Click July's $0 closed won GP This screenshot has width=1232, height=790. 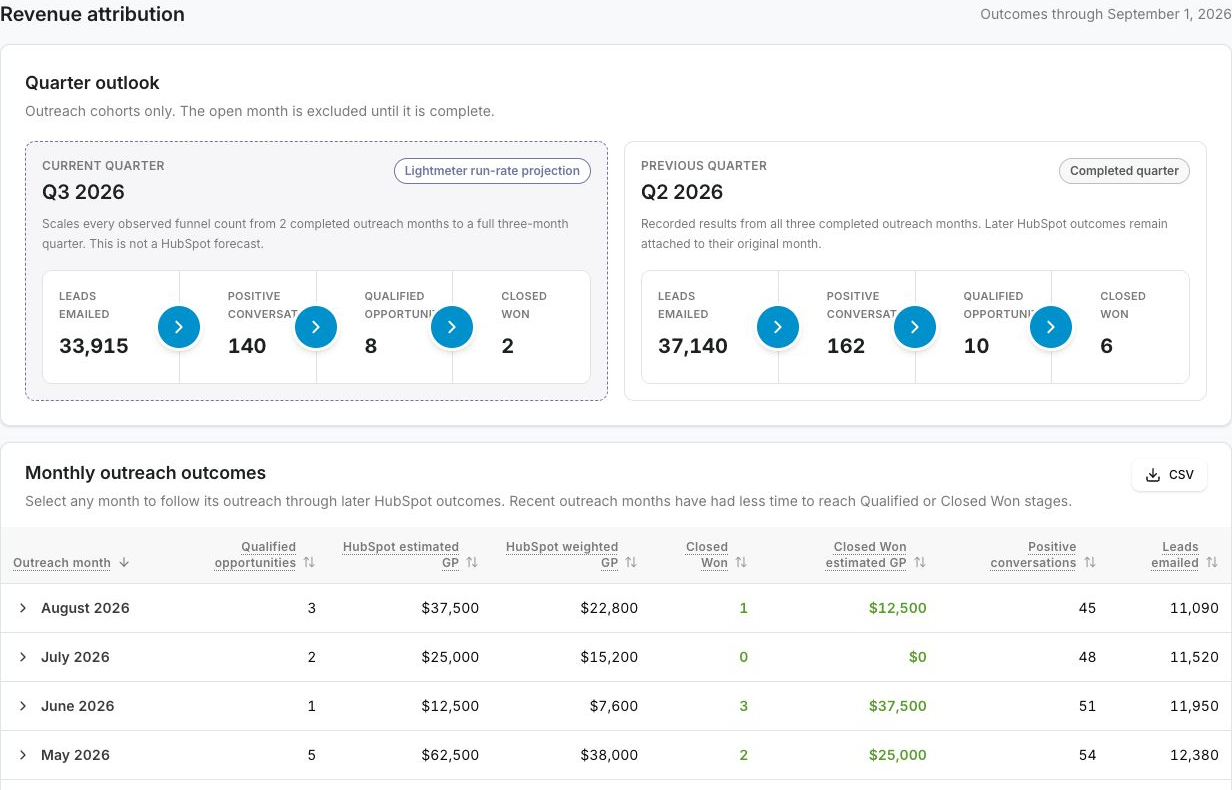pyautogui.click(x=917, y=657)
